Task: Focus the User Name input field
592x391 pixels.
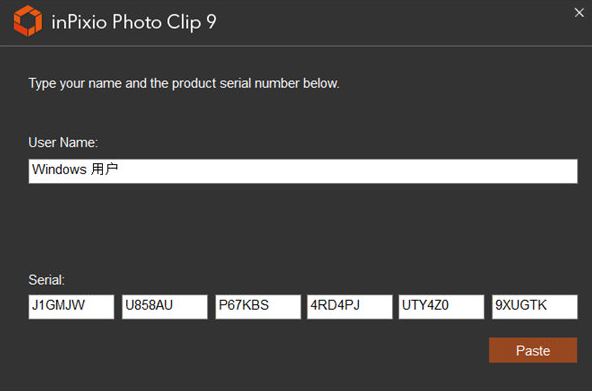Action: (303, 171)
